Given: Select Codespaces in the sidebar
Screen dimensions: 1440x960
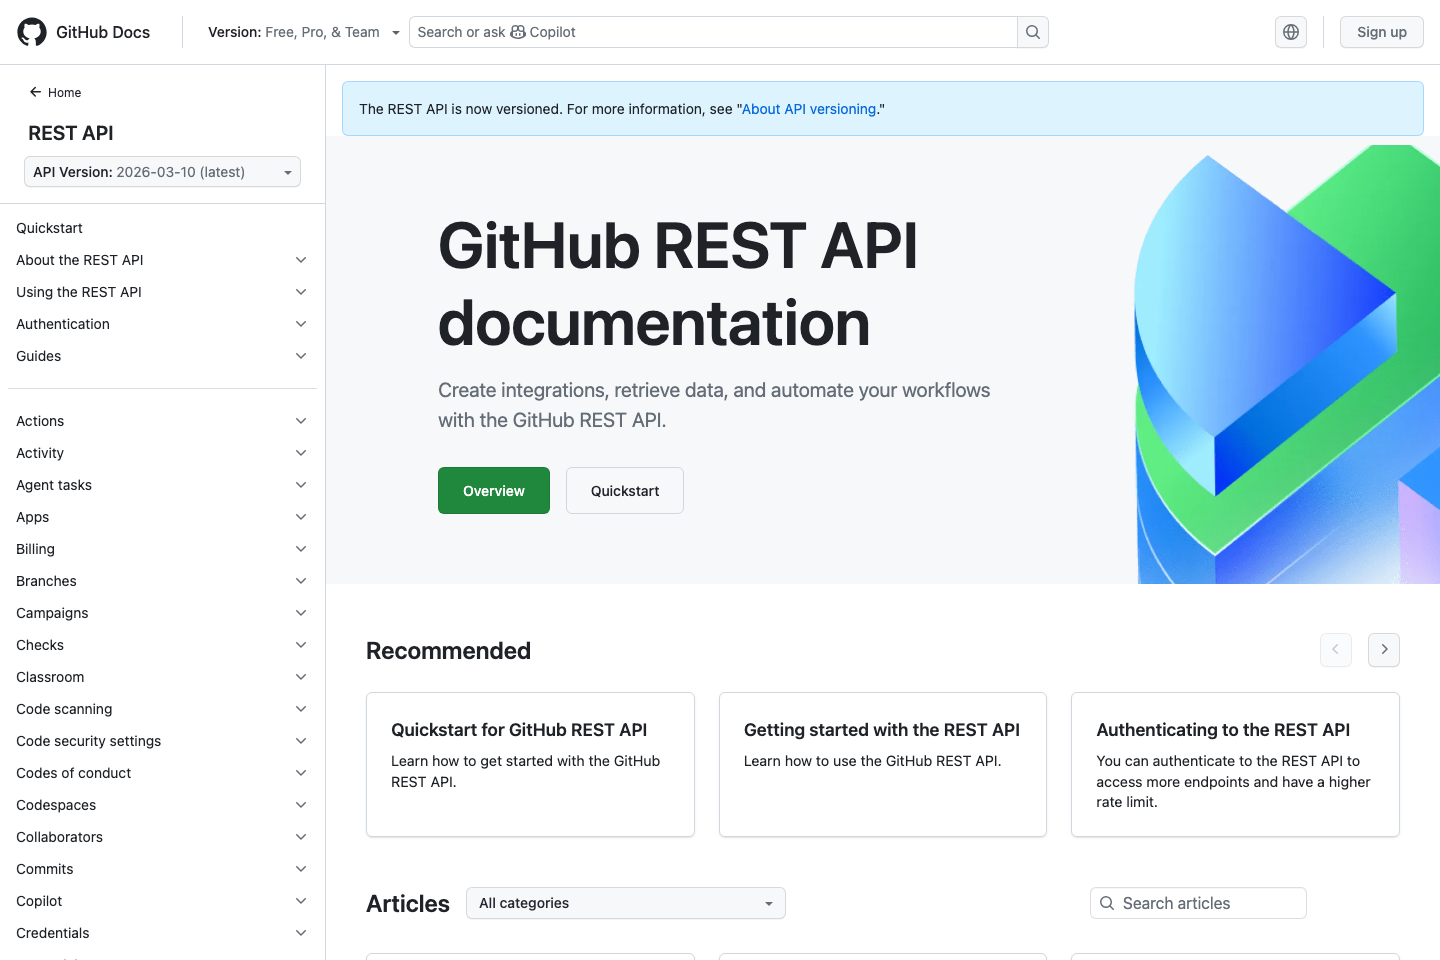Looking at the screenshot, I should pos(56,804).
